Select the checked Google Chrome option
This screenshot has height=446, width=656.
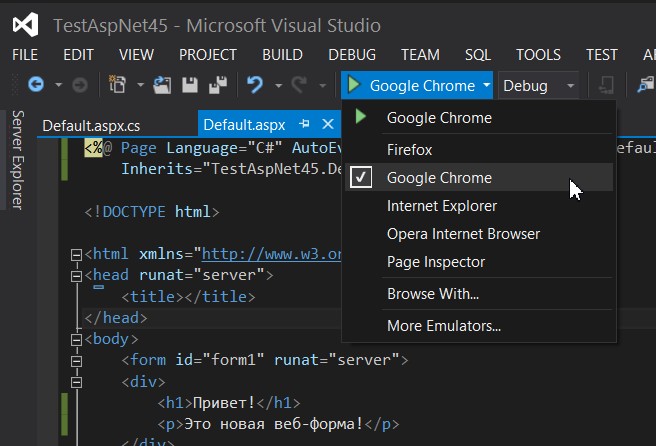click(x=479, y=178)
